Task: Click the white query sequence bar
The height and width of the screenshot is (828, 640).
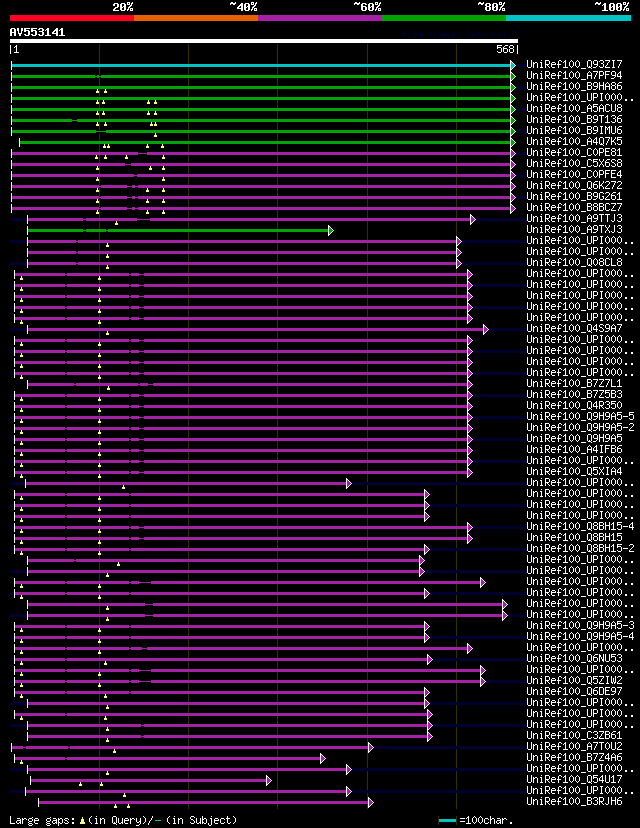Action: coord(264,41)
